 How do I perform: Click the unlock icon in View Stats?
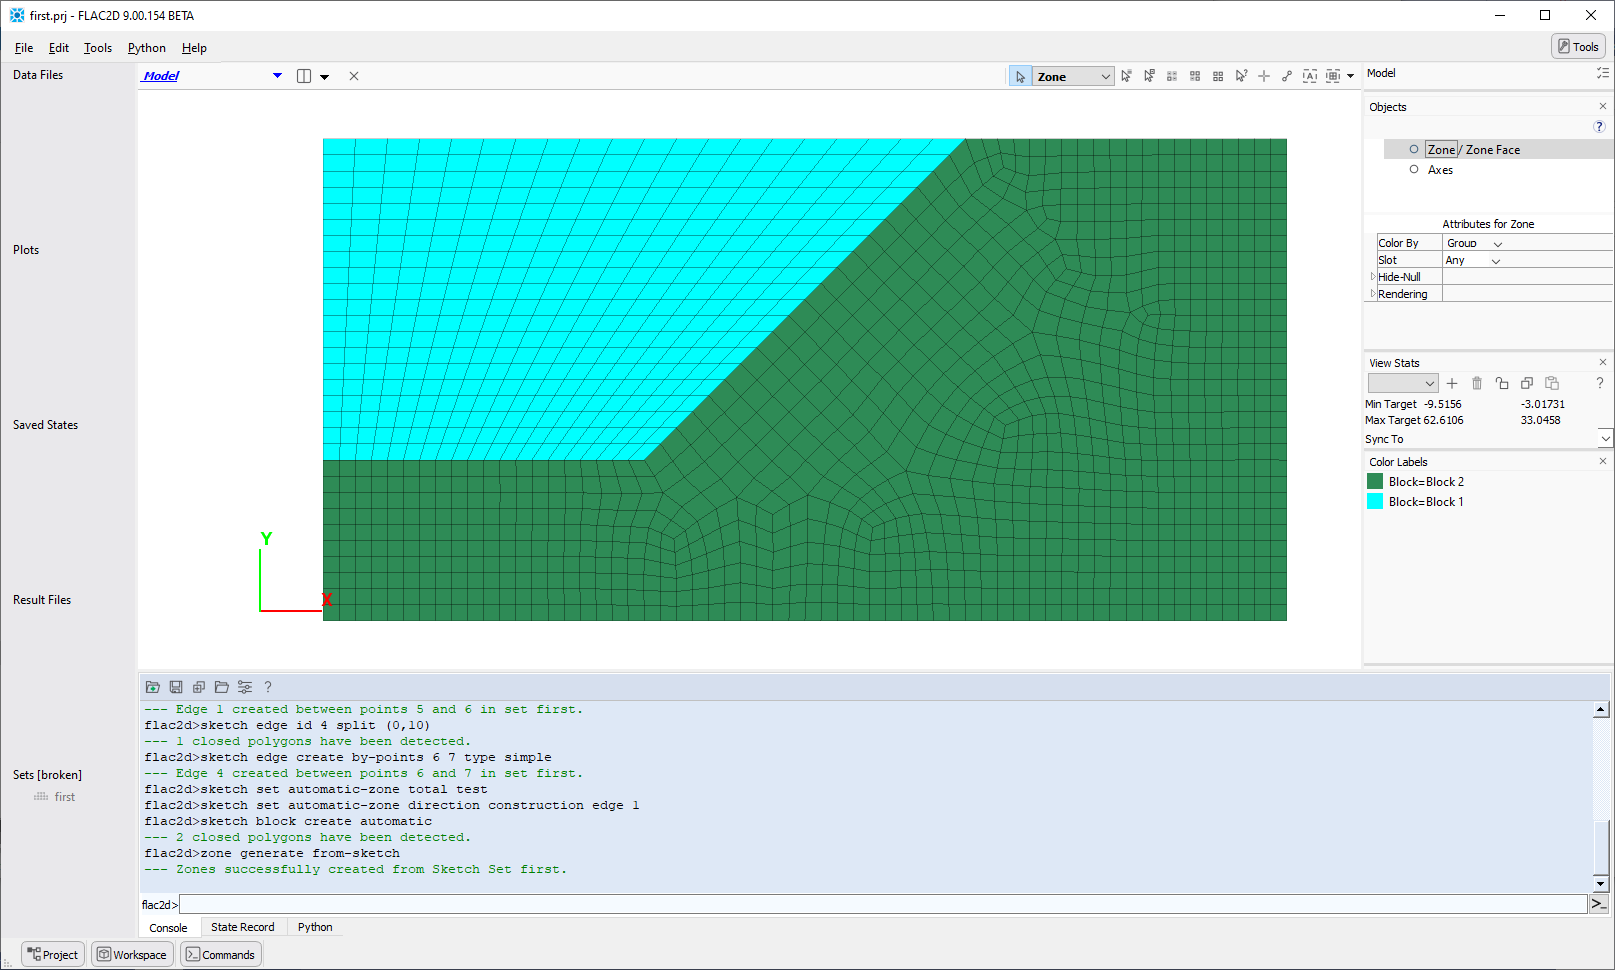point(1502,383)
